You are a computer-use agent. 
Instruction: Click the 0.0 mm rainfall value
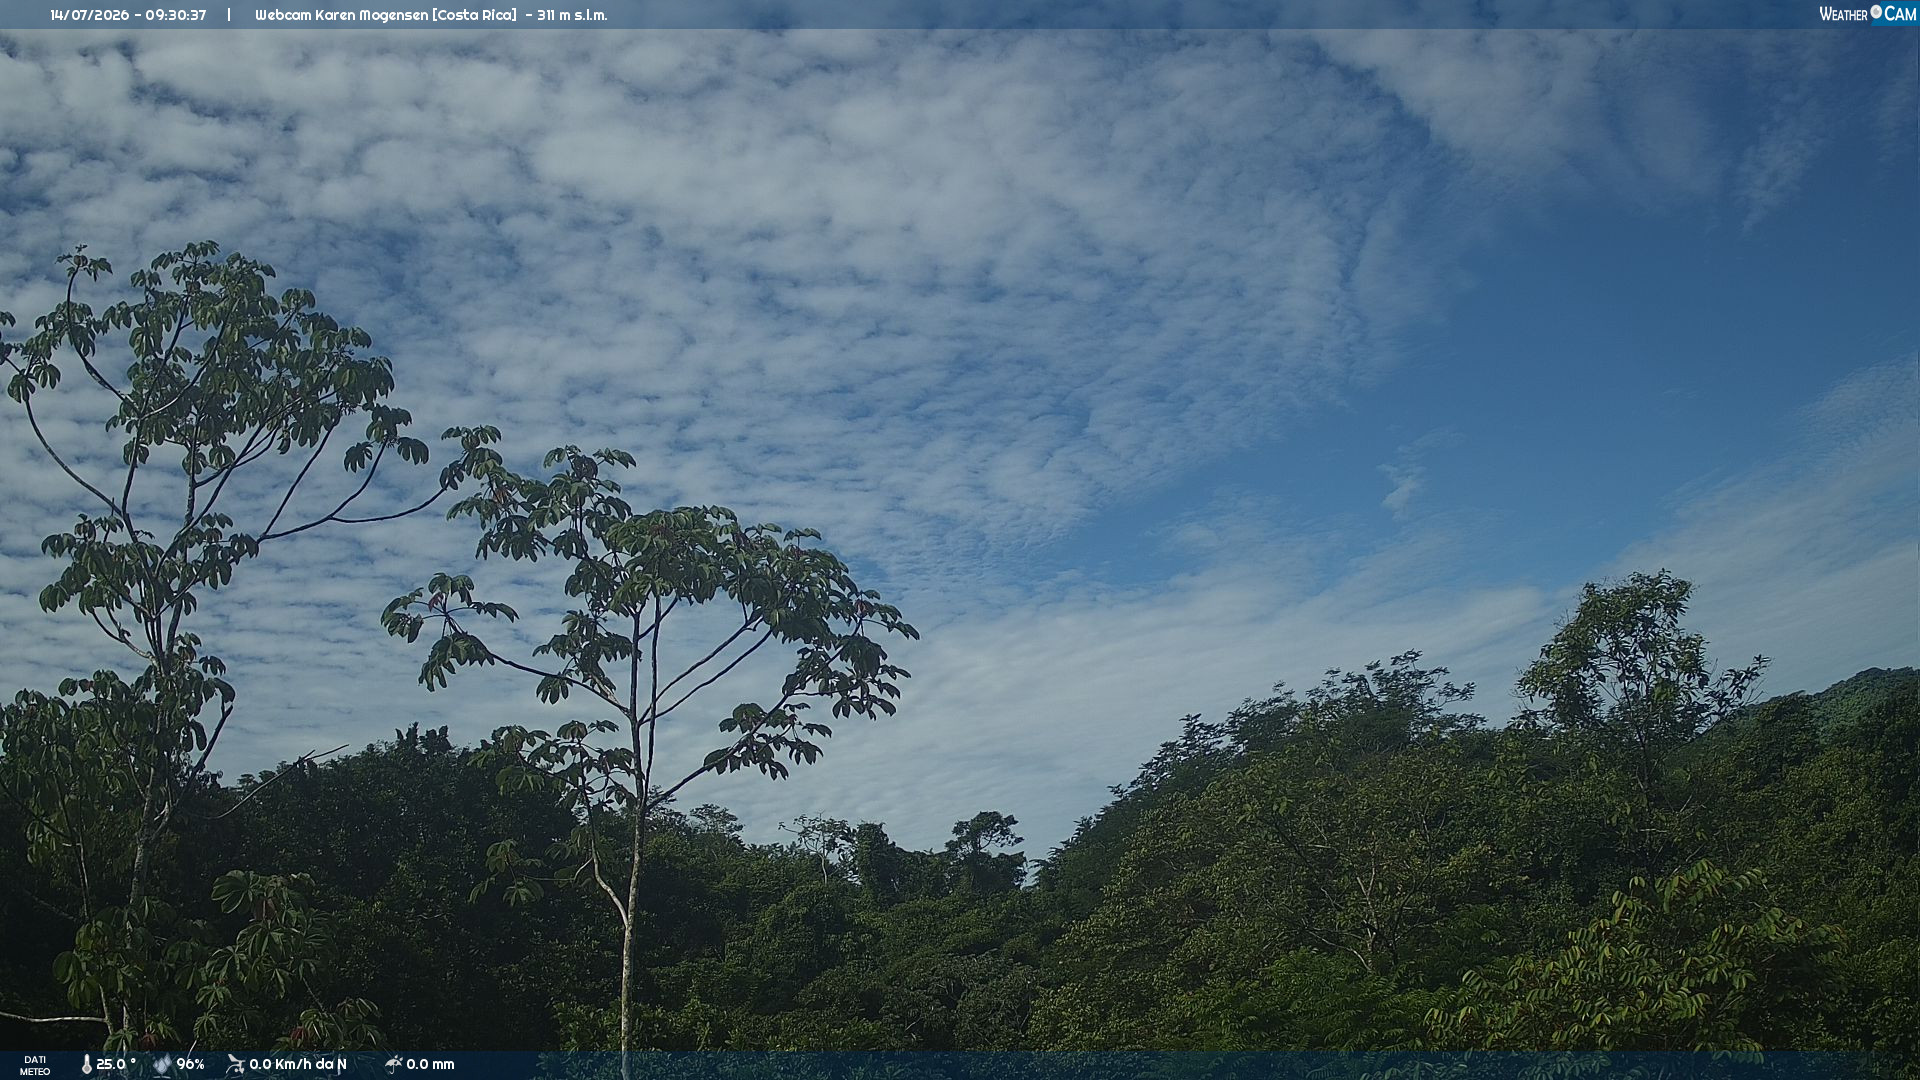[x=430, y=1064]
